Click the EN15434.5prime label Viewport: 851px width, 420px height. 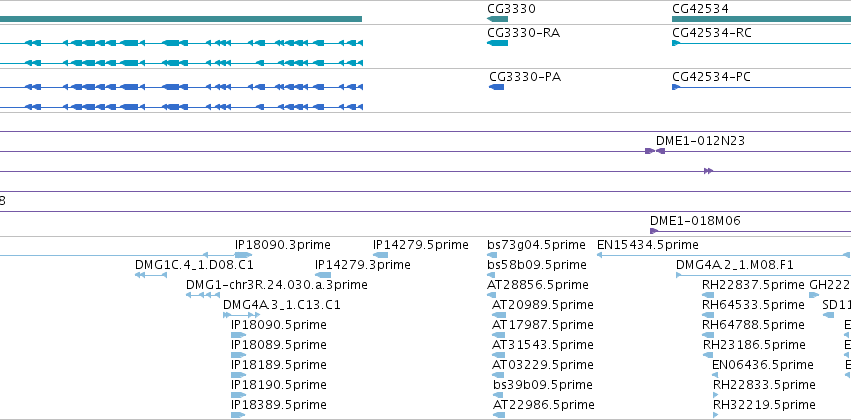click(x=647, y=245)
